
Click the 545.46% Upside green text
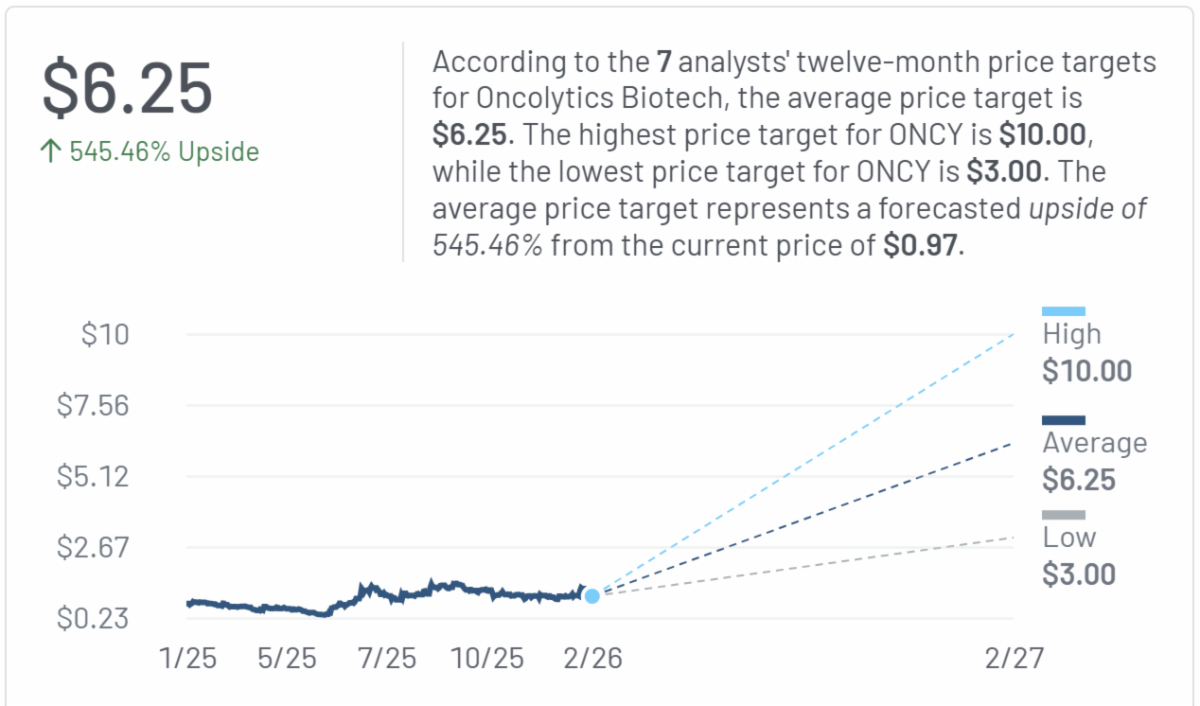[x=164, y=152]
